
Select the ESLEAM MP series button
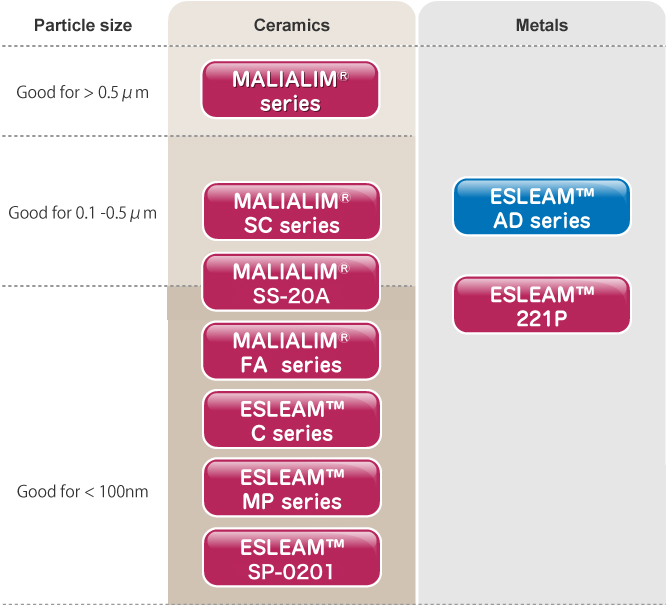pos(291,488)
